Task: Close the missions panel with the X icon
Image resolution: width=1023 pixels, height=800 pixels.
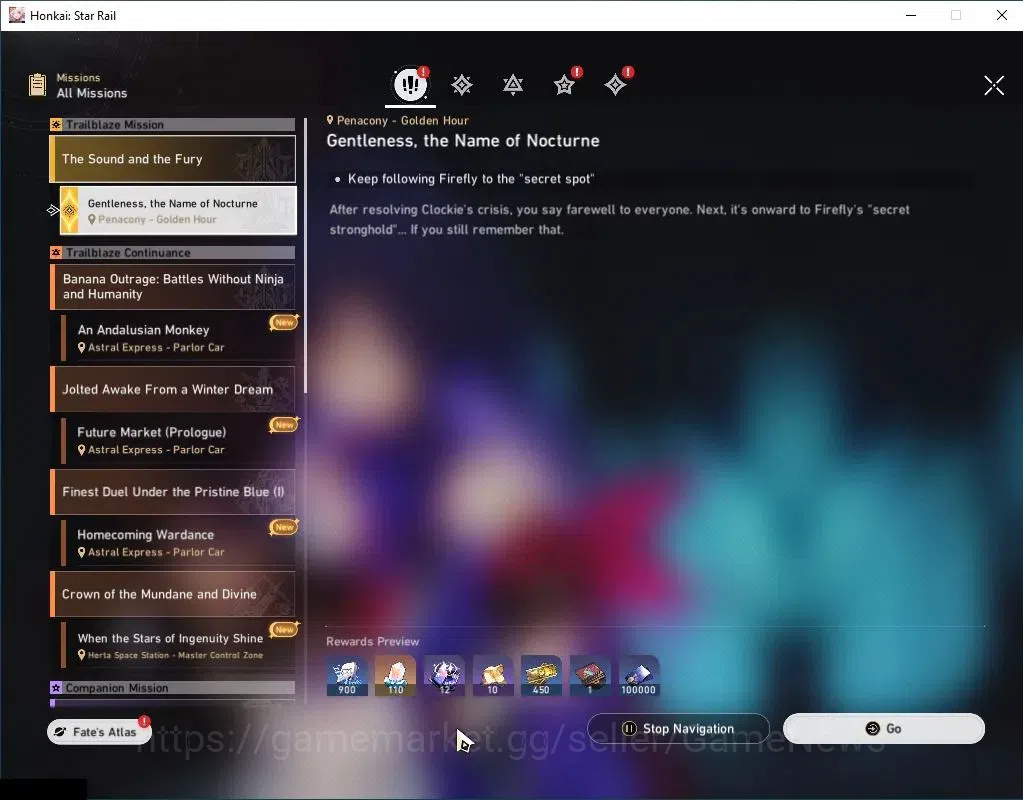Action: pos(994,85)
